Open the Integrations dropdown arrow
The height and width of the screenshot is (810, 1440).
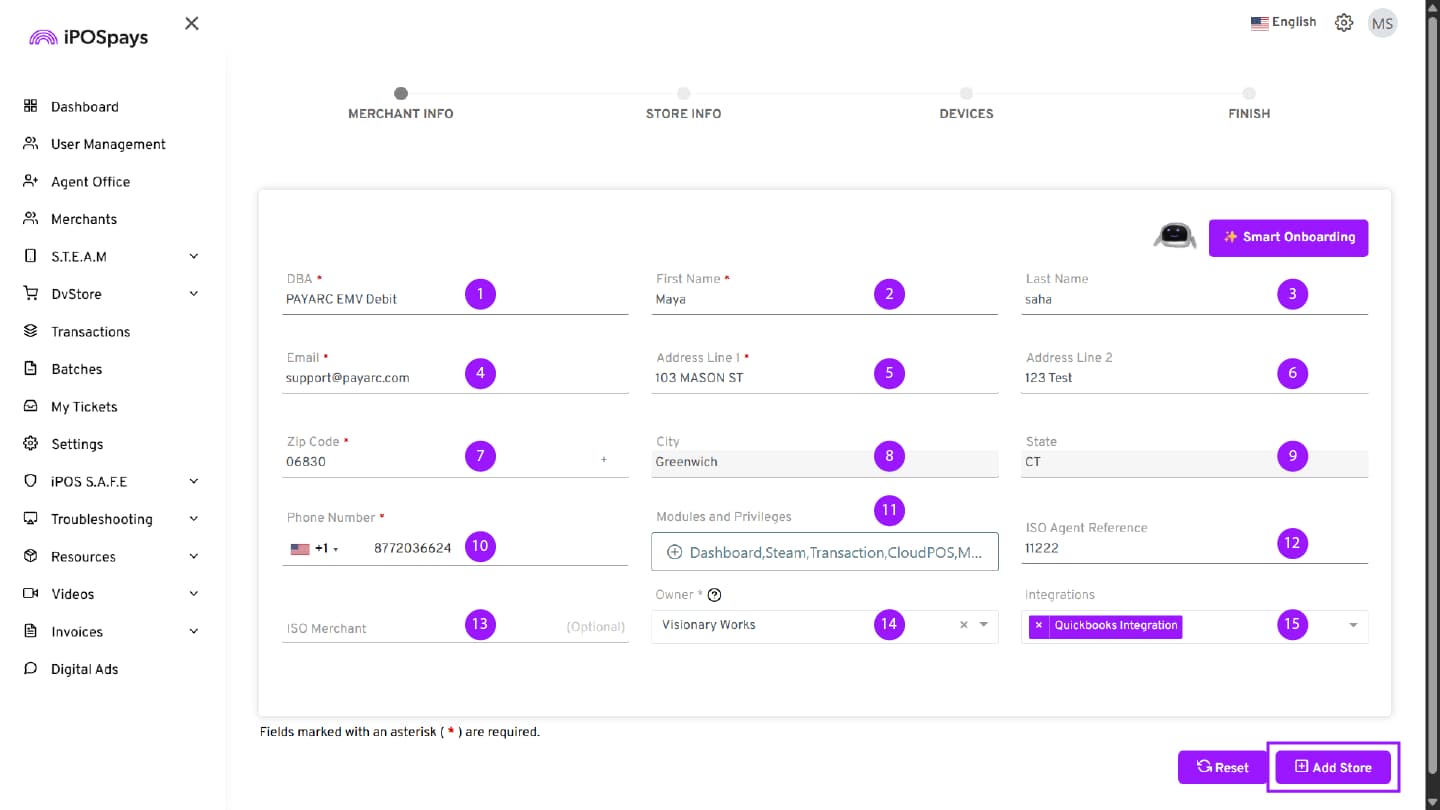coord(1353,626)
